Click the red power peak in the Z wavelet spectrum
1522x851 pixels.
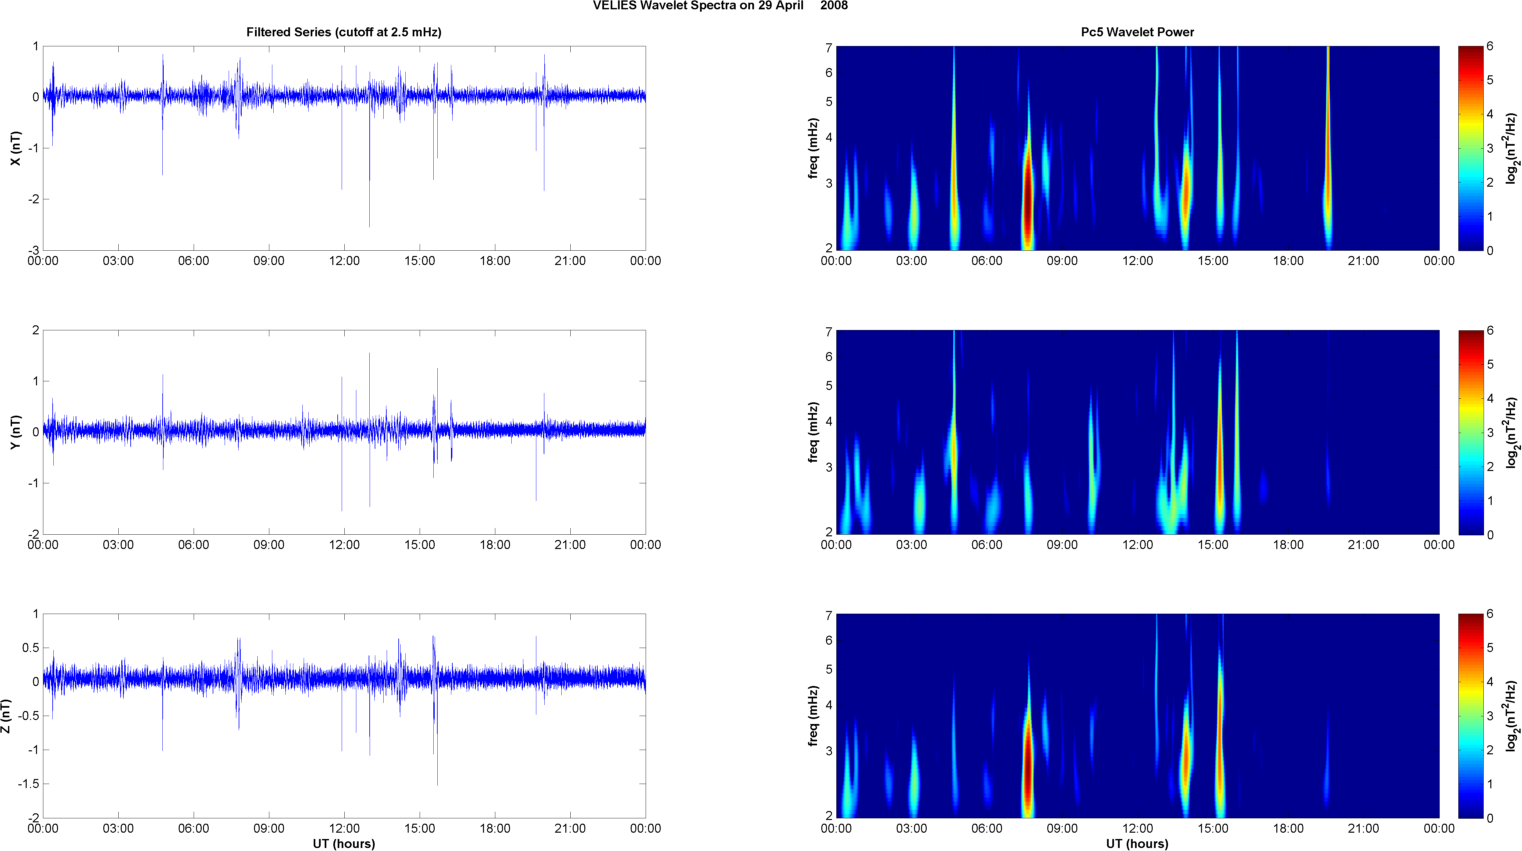(x=1027, y=770)
